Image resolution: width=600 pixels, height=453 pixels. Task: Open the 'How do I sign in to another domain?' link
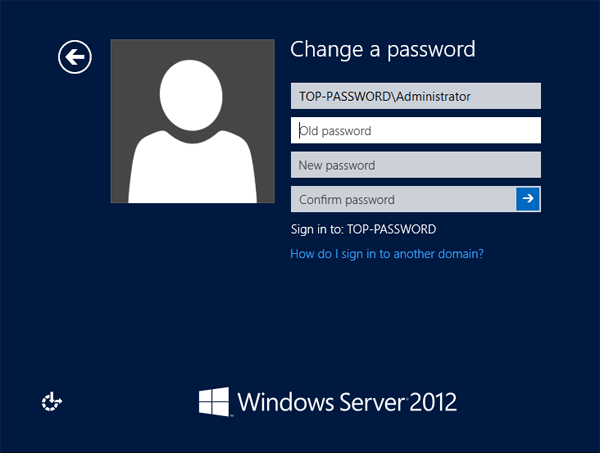coord(387,254)
